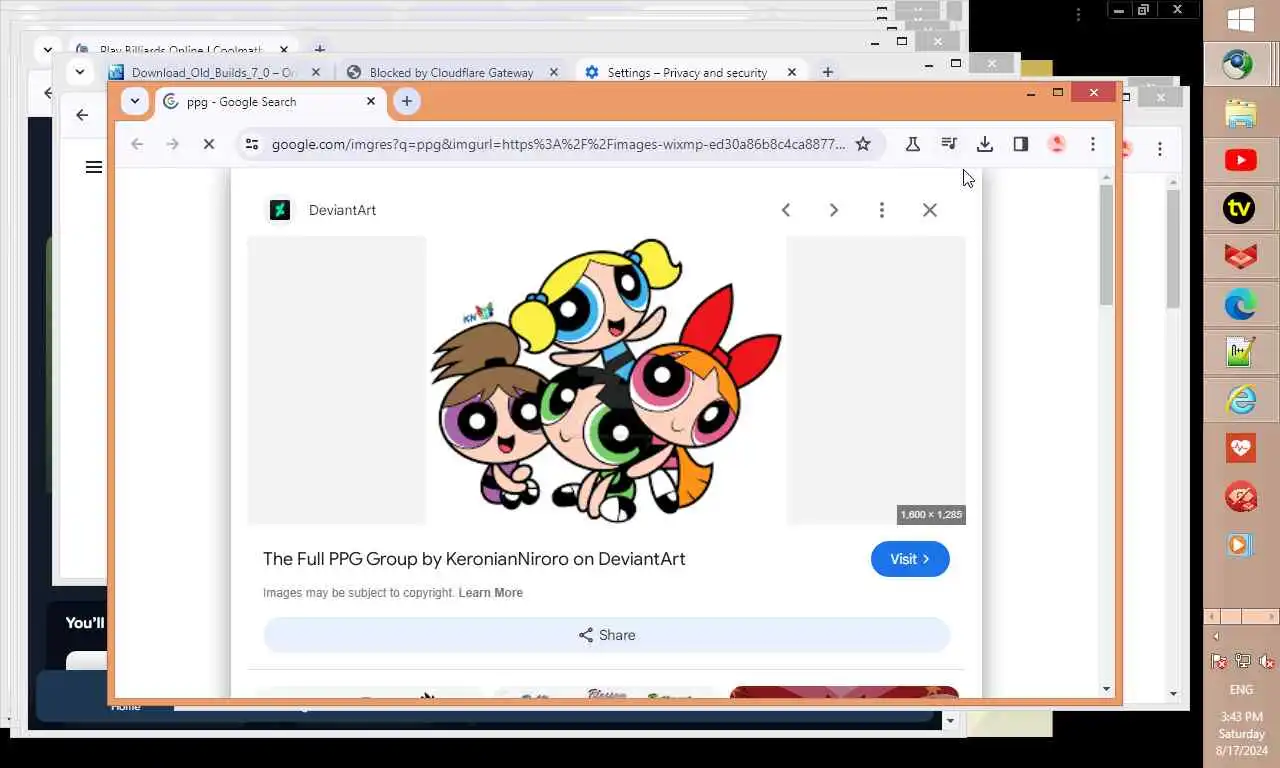Image resolution: width=1280 pixels, height=768 pixels.
Task: Show hidden system tray icons arrow
Action: (1216, 637)
